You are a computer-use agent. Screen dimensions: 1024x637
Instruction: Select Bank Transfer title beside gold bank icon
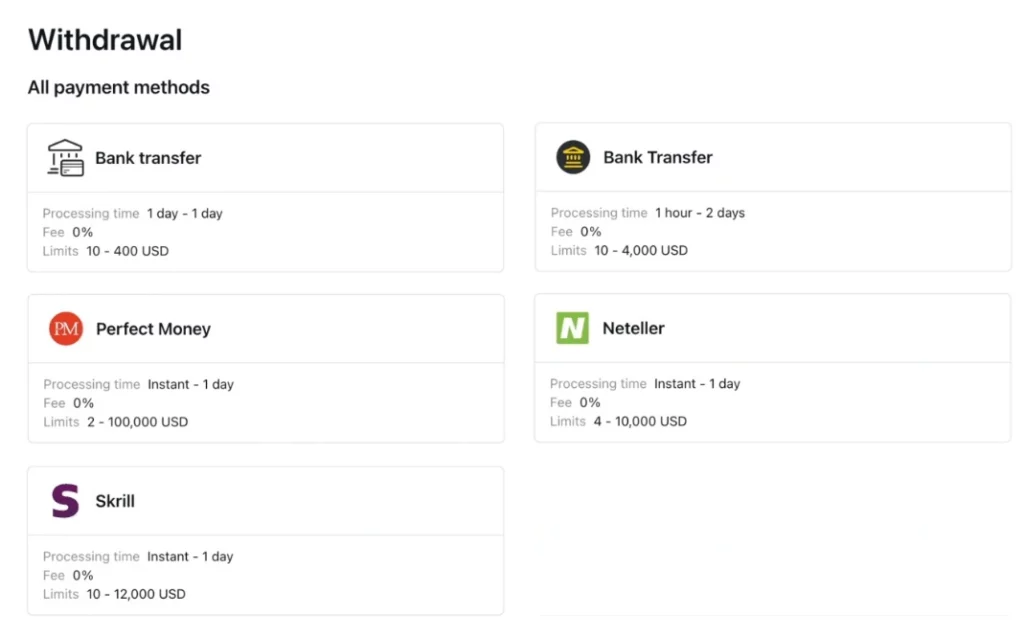coord(657,157)
